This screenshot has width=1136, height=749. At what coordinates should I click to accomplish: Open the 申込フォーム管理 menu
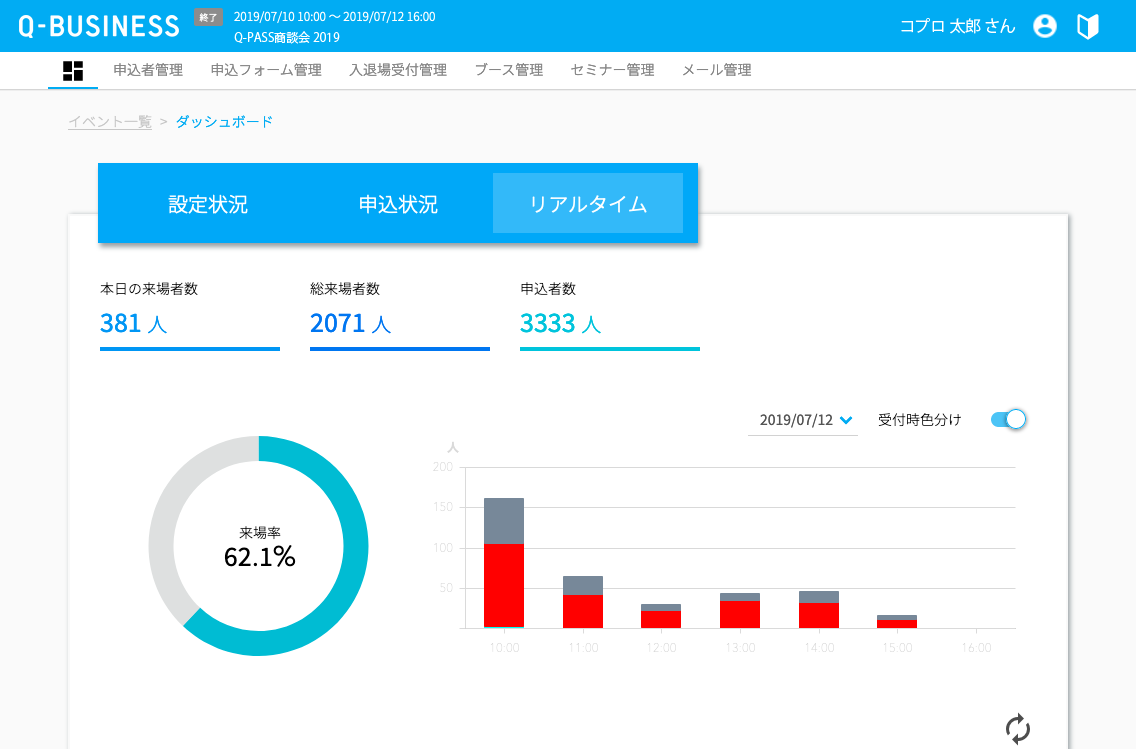tap(266, 70)
